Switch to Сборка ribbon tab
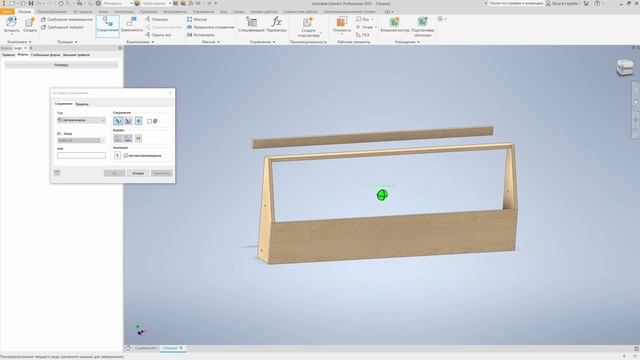The width and height of the screenshot is (640, 360). (x=24, y=11)
